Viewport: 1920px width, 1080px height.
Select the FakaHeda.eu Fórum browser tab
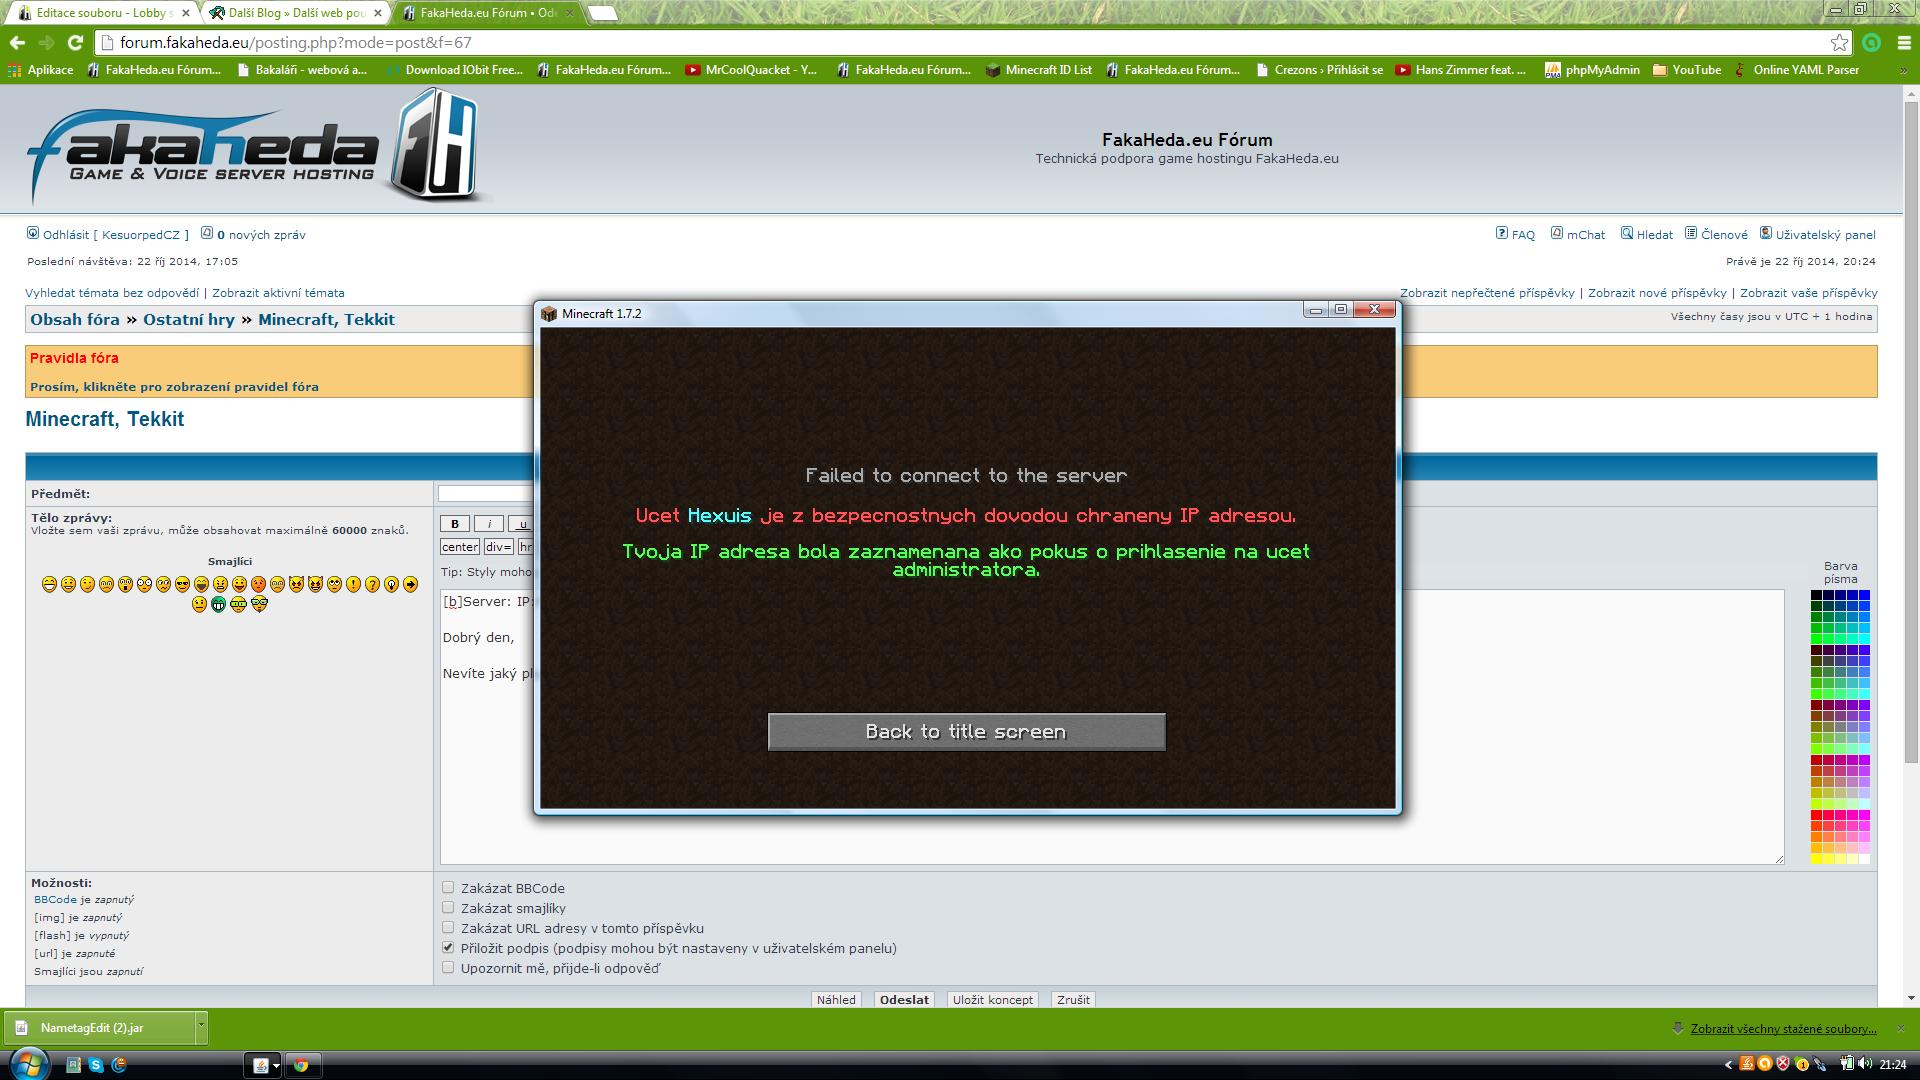pyautogui.click(x=485, y=13)
